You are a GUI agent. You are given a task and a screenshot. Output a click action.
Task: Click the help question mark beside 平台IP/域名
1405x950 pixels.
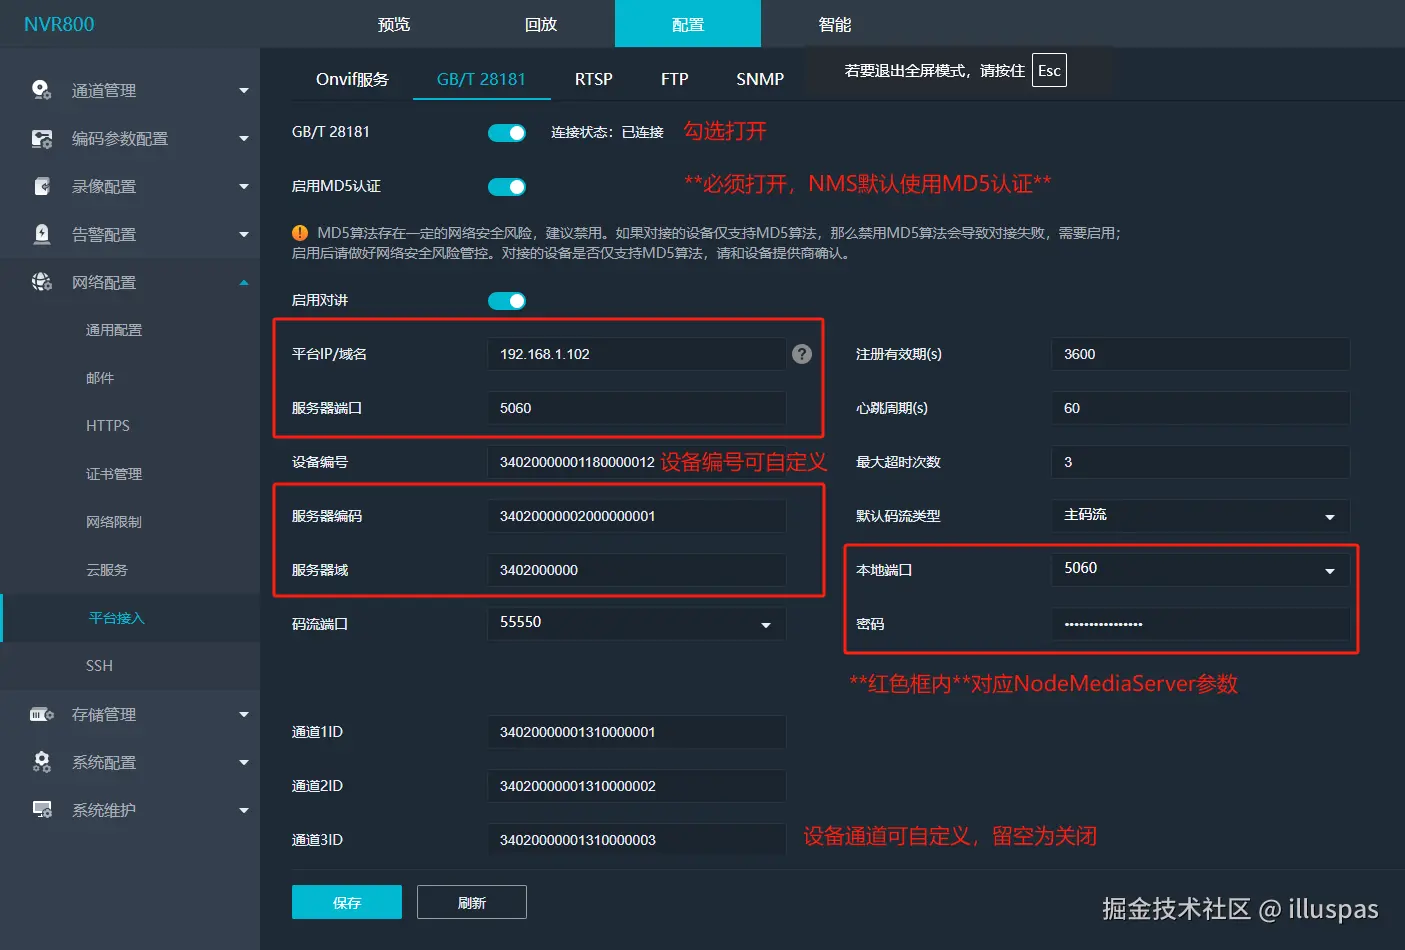click(x=801, y=353)
